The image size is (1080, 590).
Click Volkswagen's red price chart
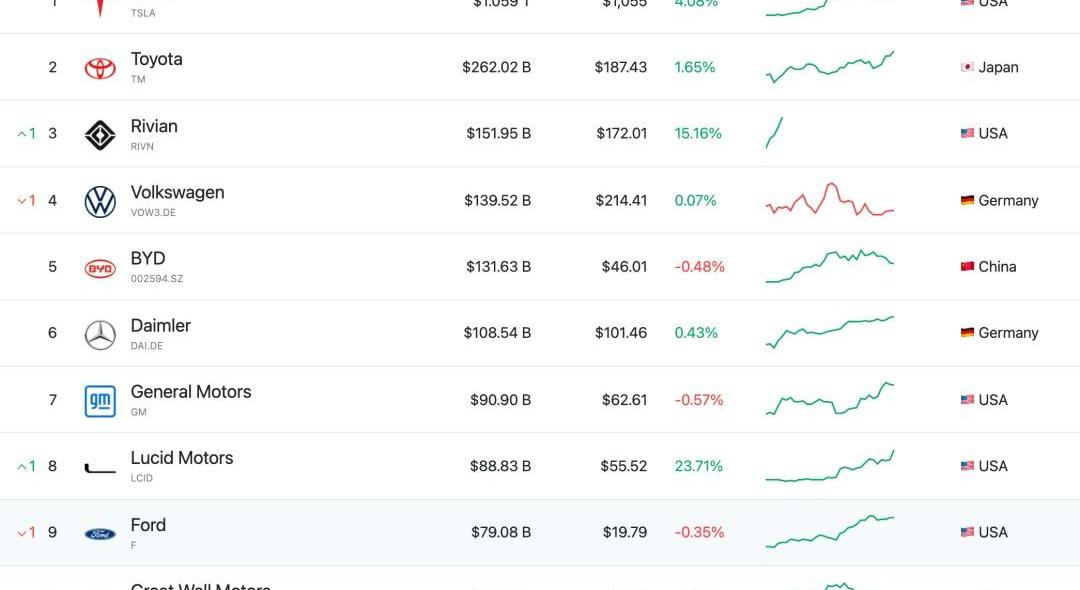tap(829, 200)
